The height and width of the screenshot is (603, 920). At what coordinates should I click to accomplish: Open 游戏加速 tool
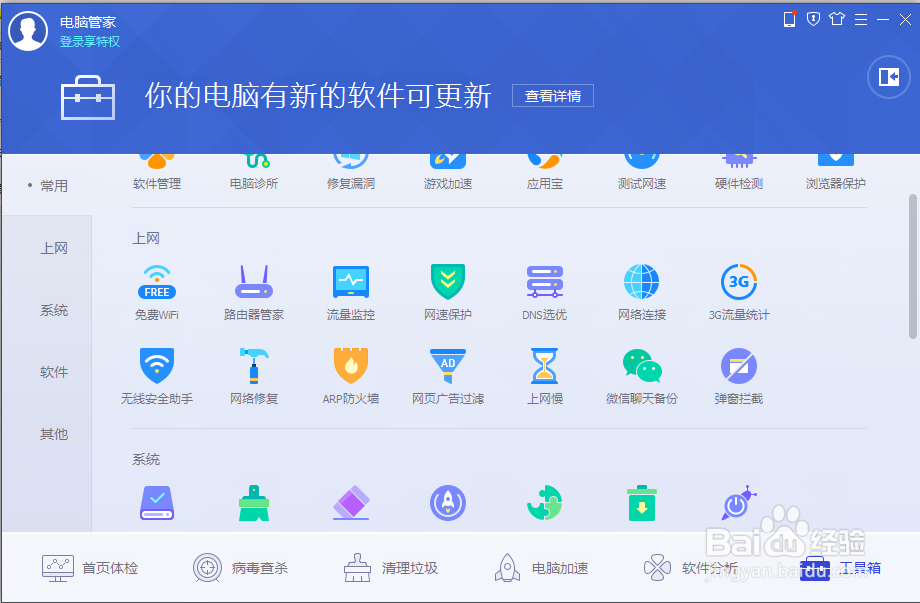(x=448, y=172)
